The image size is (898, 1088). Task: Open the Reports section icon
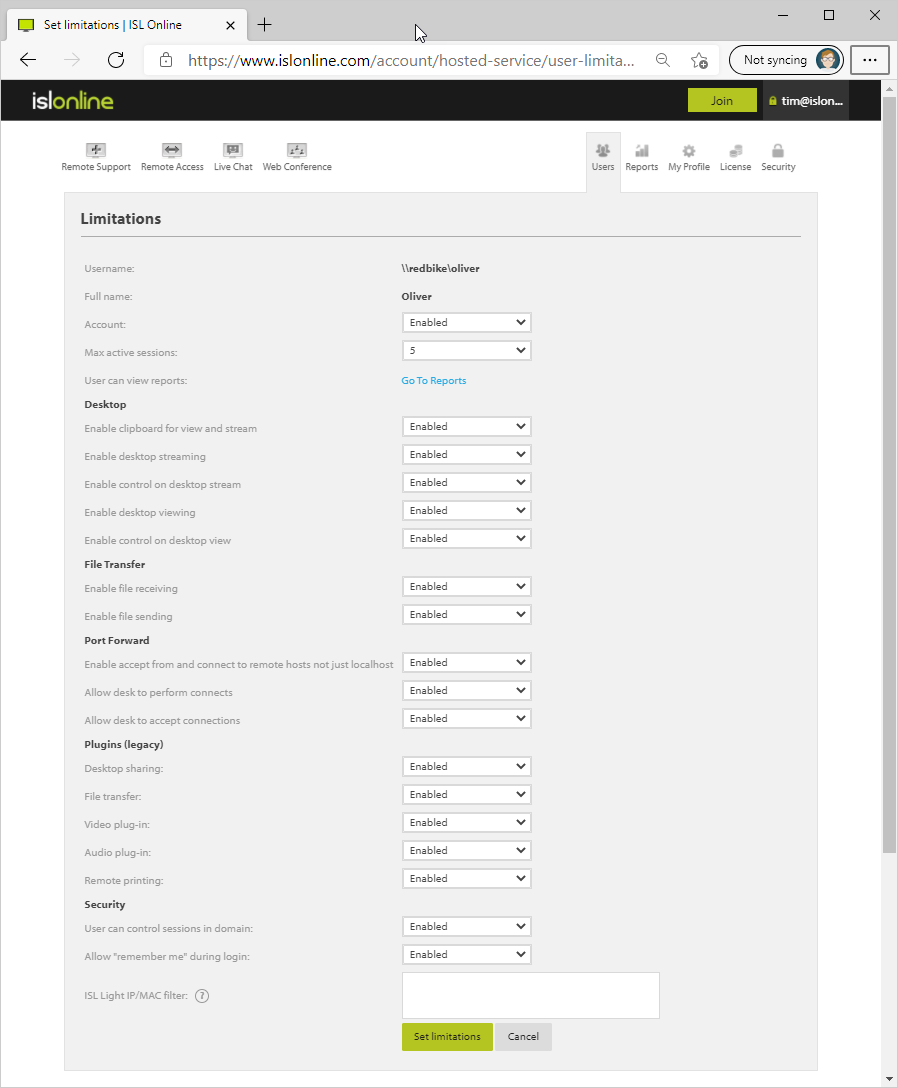[641, 151]
